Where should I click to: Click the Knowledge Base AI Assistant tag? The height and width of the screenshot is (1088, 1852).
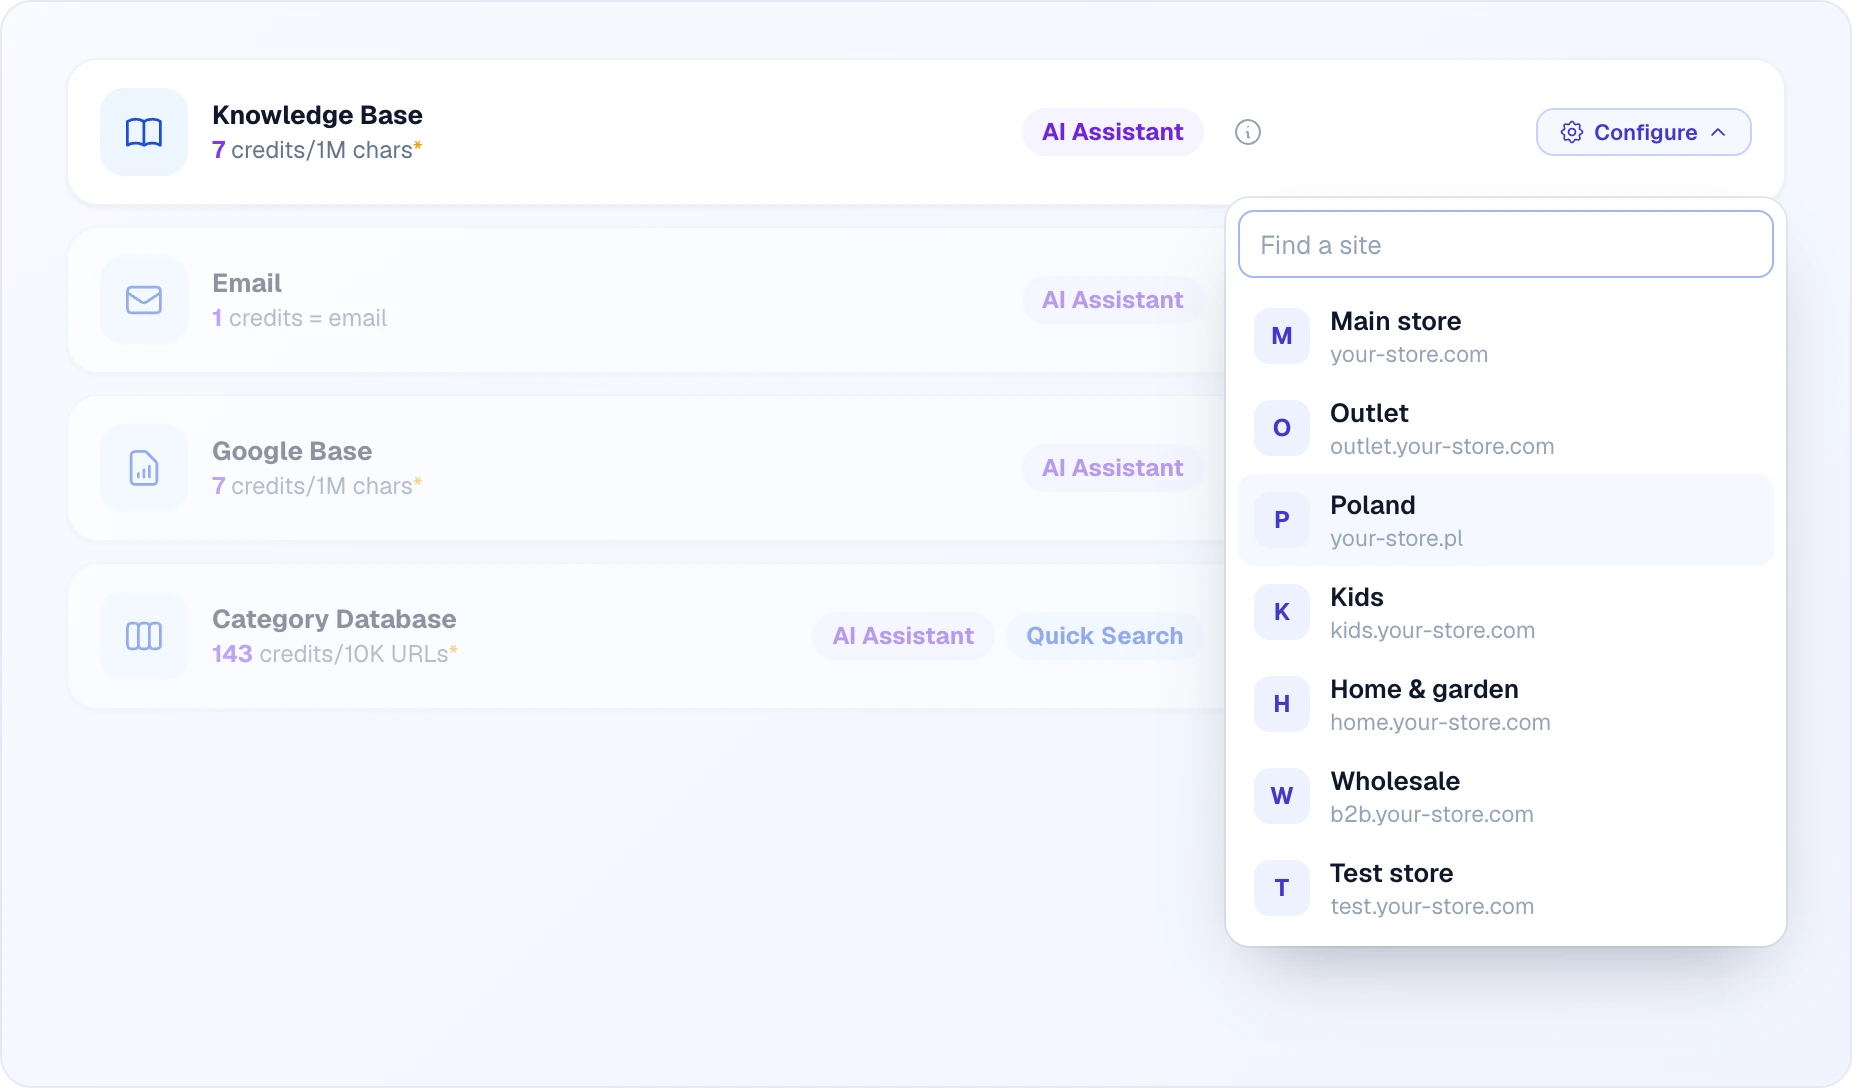point(1113,132)
